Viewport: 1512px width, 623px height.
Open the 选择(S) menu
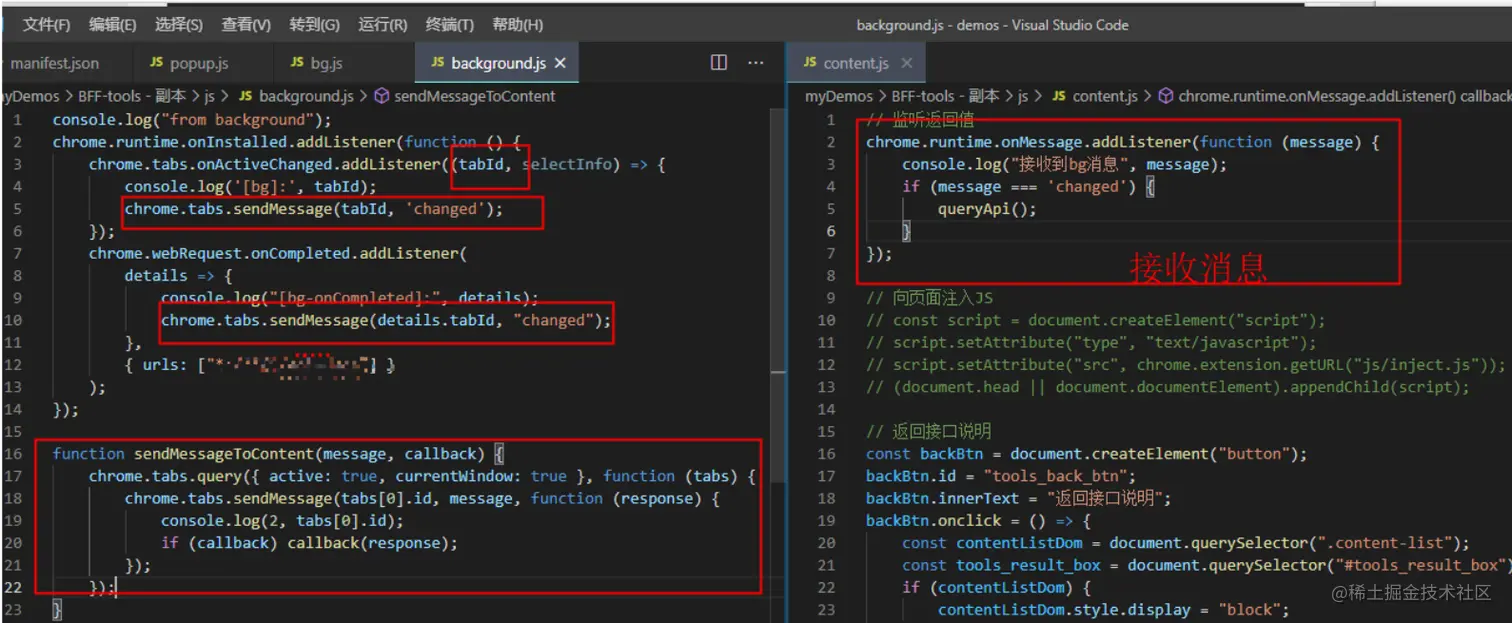click(179, 25)
